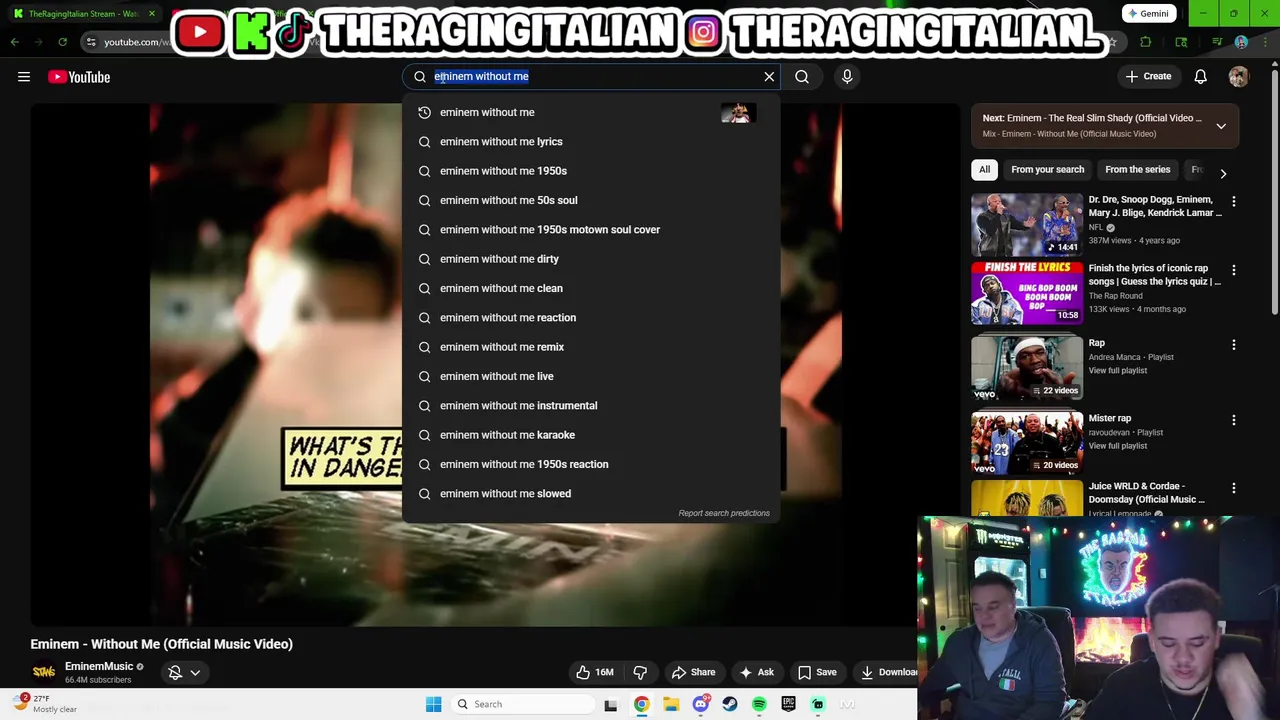
Task: Clear the search box with the X
Action: [769, 76]
